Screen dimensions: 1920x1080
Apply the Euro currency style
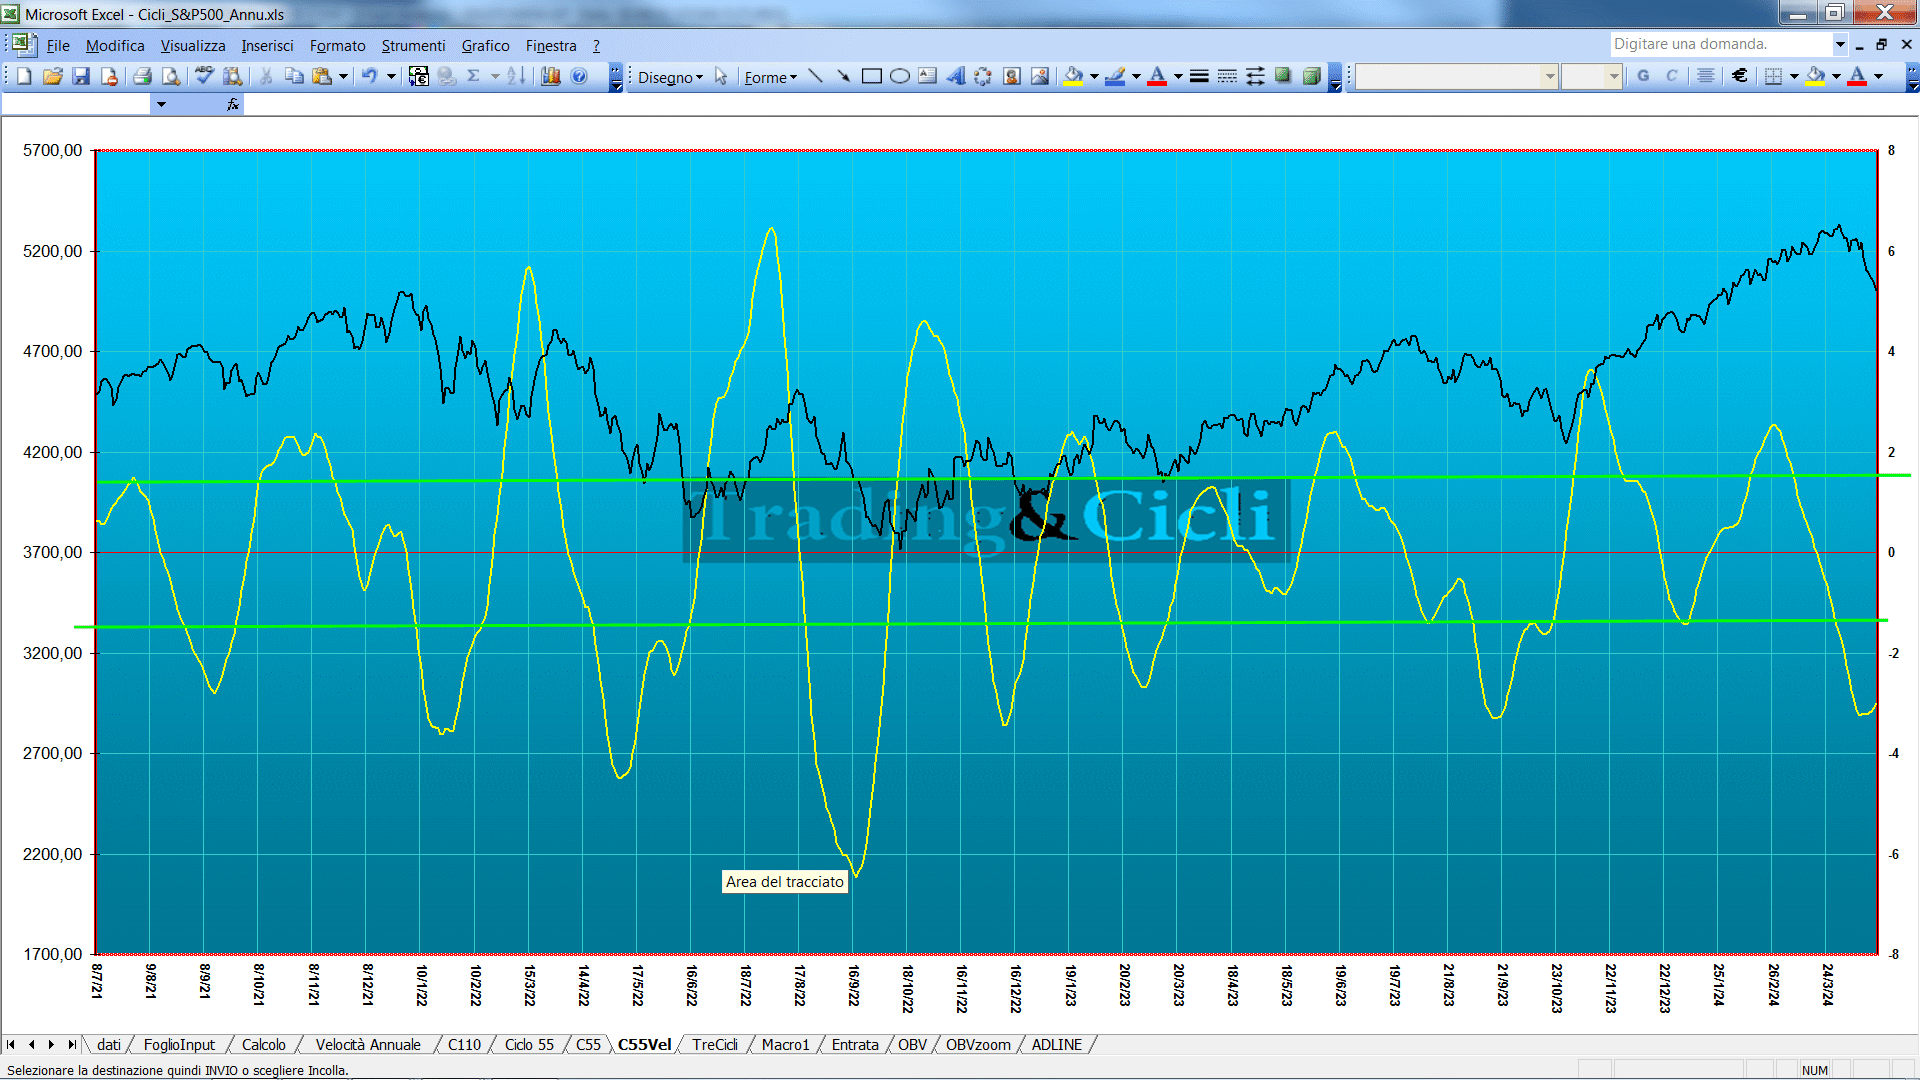[x=1740, y=77]
